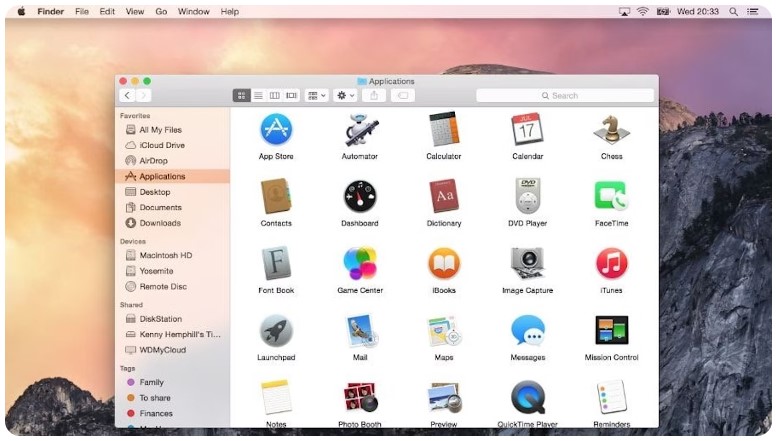
Task: Open the View menu
Action: (135, 11)
